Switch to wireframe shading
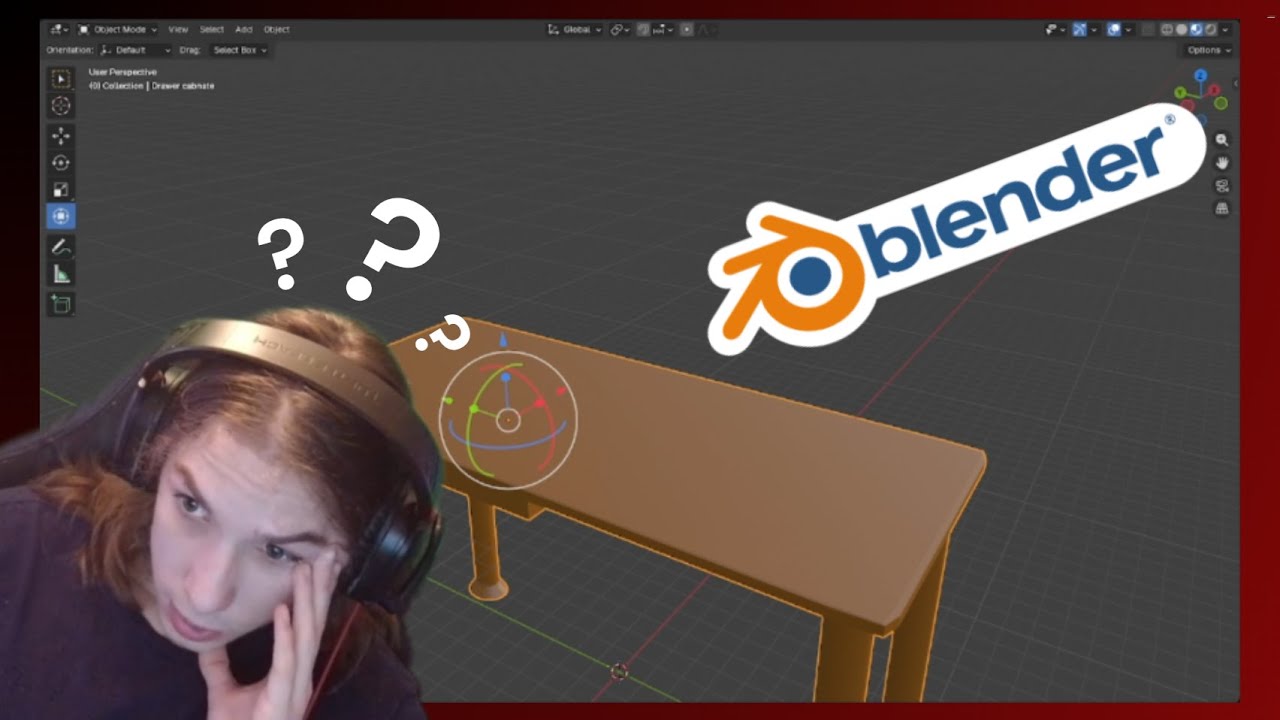The width and height of the screenshot is (1280, 720). pos(1167,30)
